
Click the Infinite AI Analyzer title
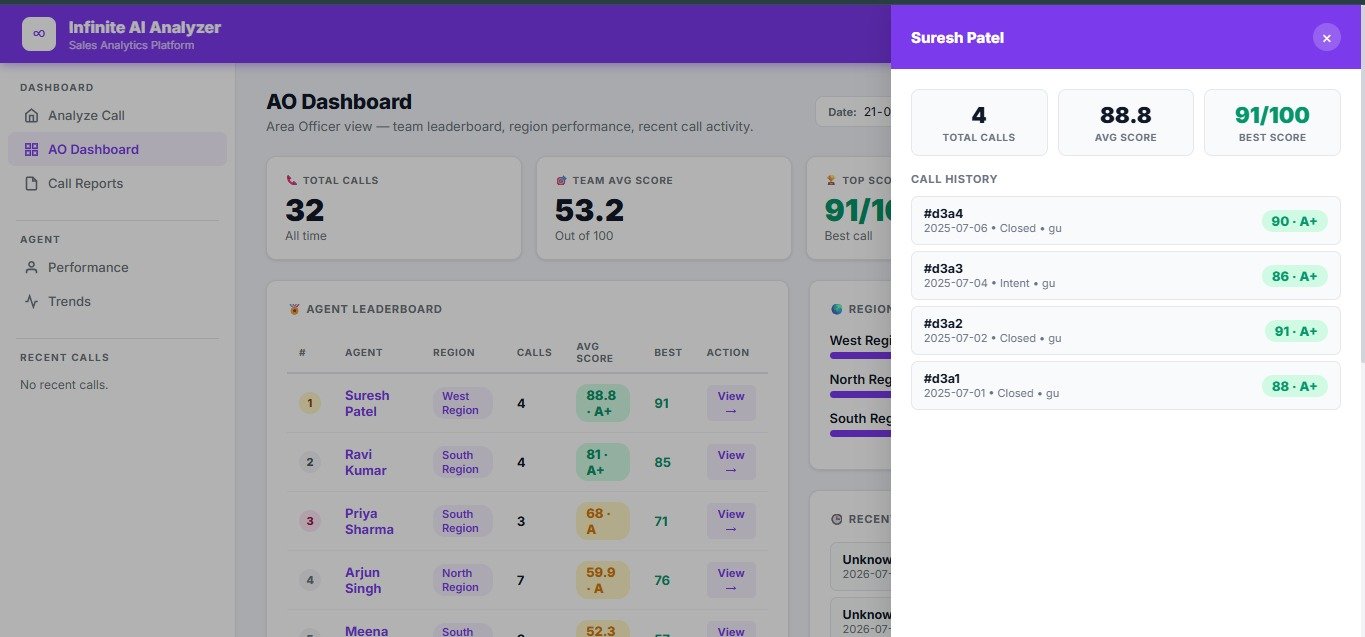pos(145,27)
